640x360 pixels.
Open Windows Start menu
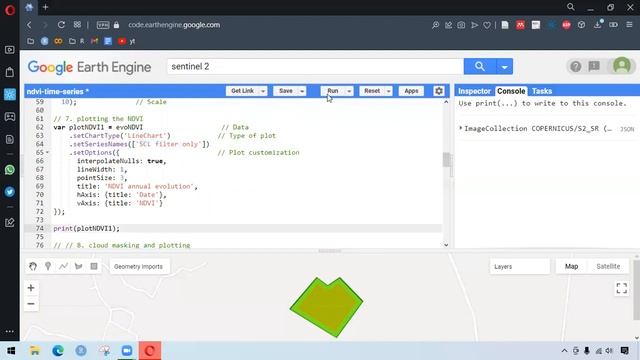(11, 351)
